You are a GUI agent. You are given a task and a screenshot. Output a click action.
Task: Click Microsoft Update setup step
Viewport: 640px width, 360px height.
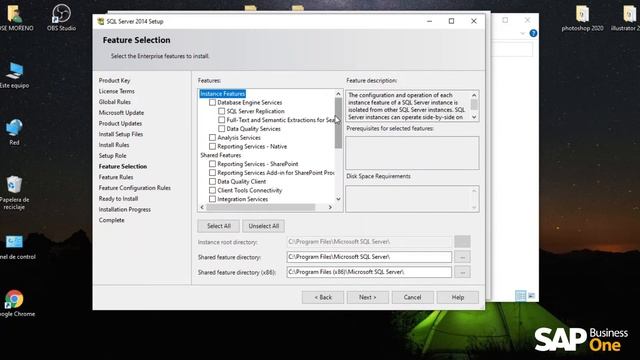click(121, 113)
